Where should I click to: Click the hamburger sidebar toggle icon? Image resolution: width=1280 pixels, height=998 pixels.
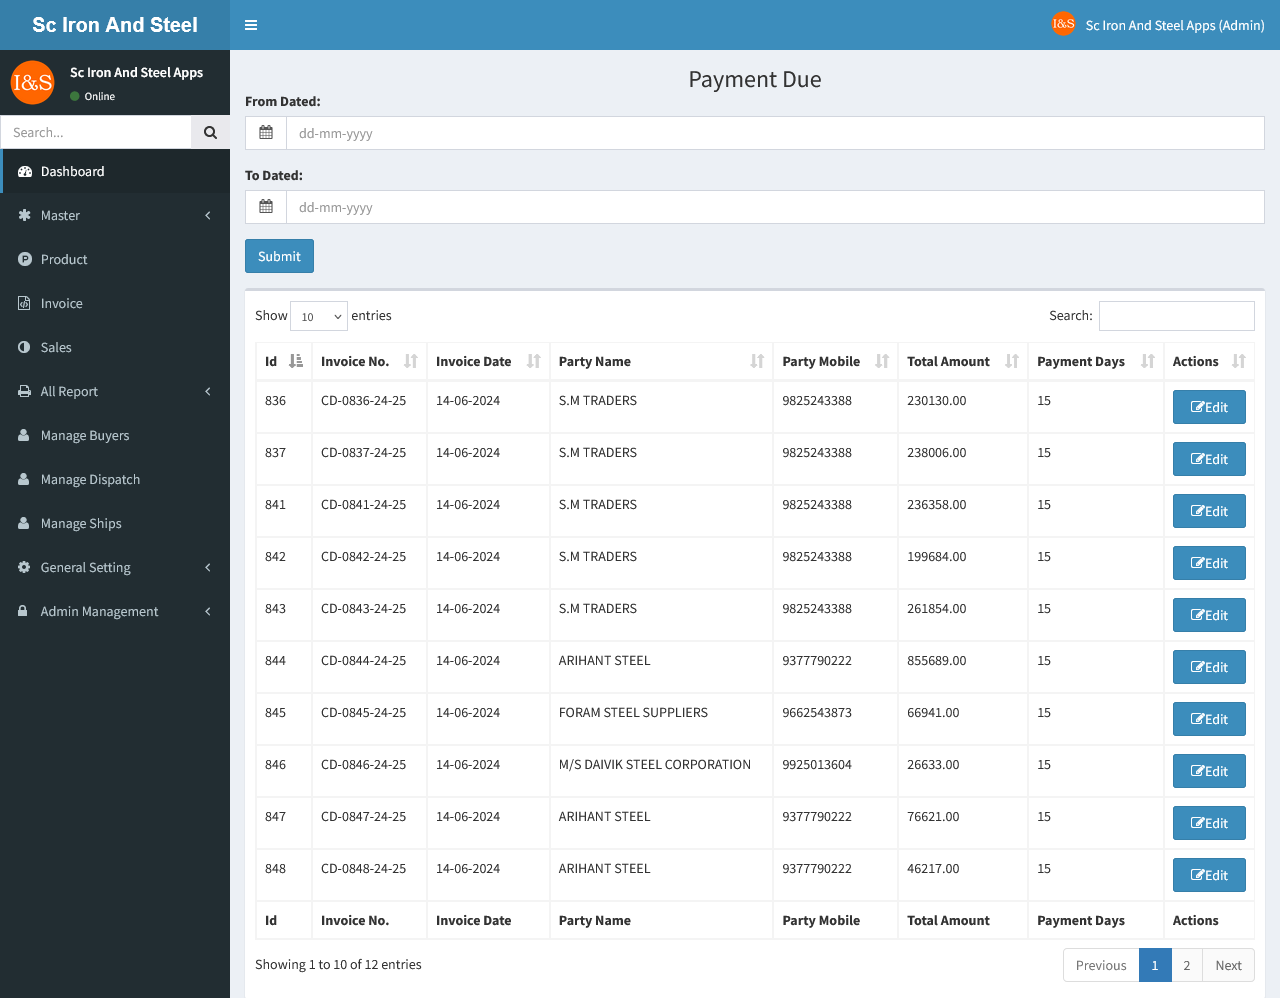pyautogui.click(x=251, y=25)
